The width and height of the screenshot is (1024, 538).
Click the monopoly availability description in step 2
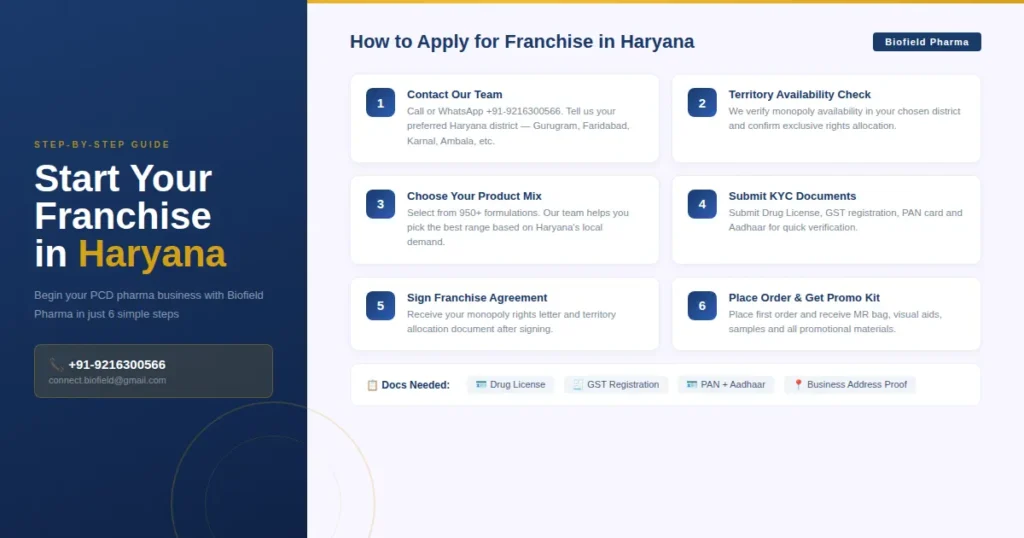(844, 118)
